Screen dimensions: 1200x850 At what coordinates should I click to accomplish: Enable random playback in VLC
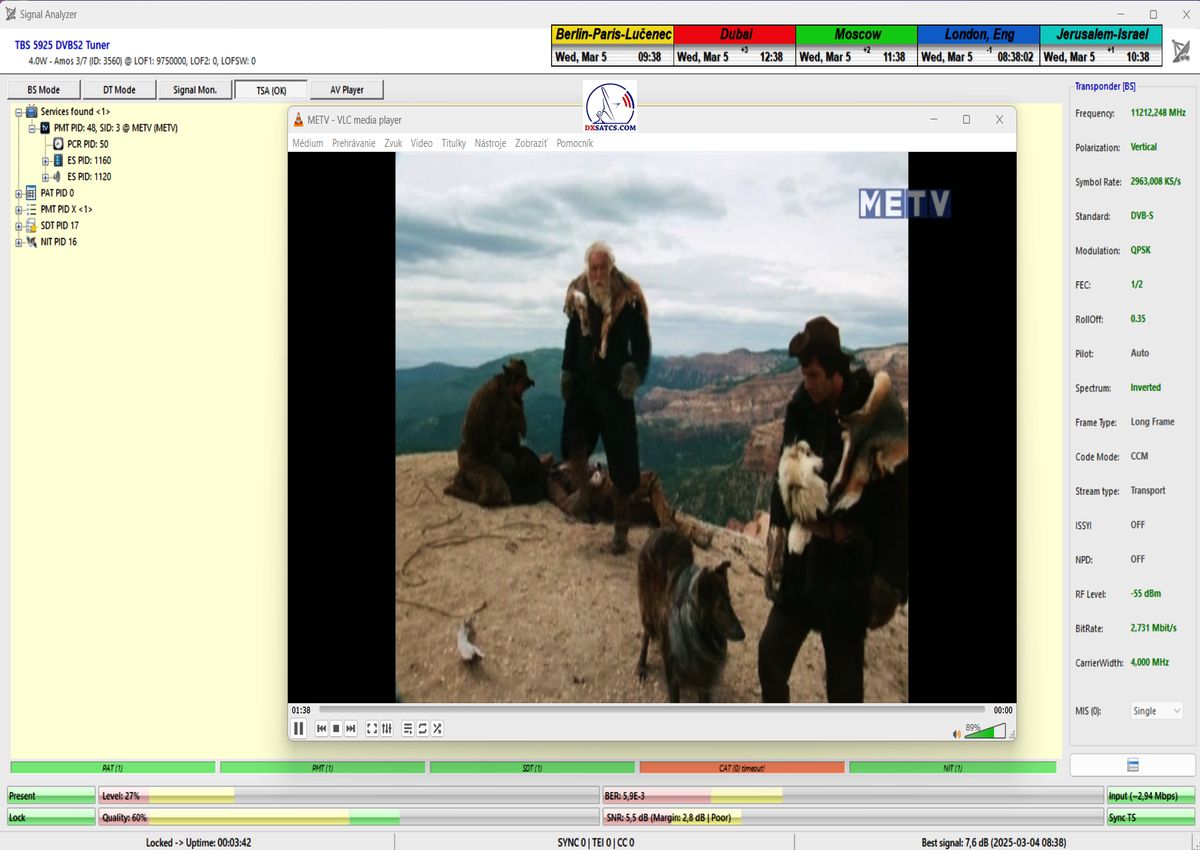437,728
